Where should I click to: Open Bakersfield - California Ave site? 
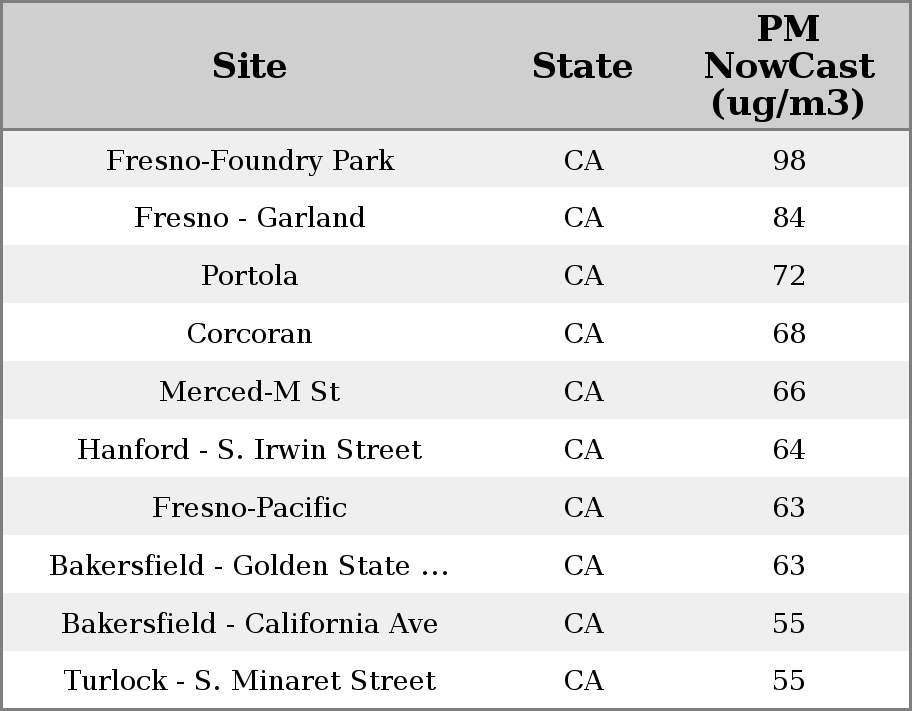(250, 624)
